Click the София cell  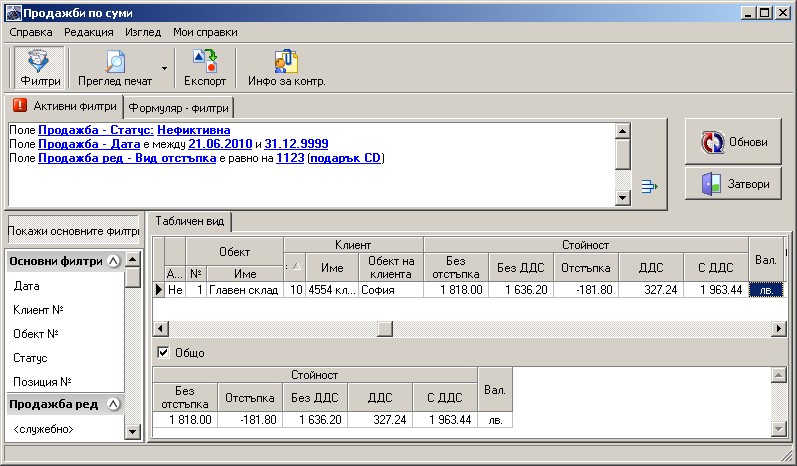click(x=391, y=290)
